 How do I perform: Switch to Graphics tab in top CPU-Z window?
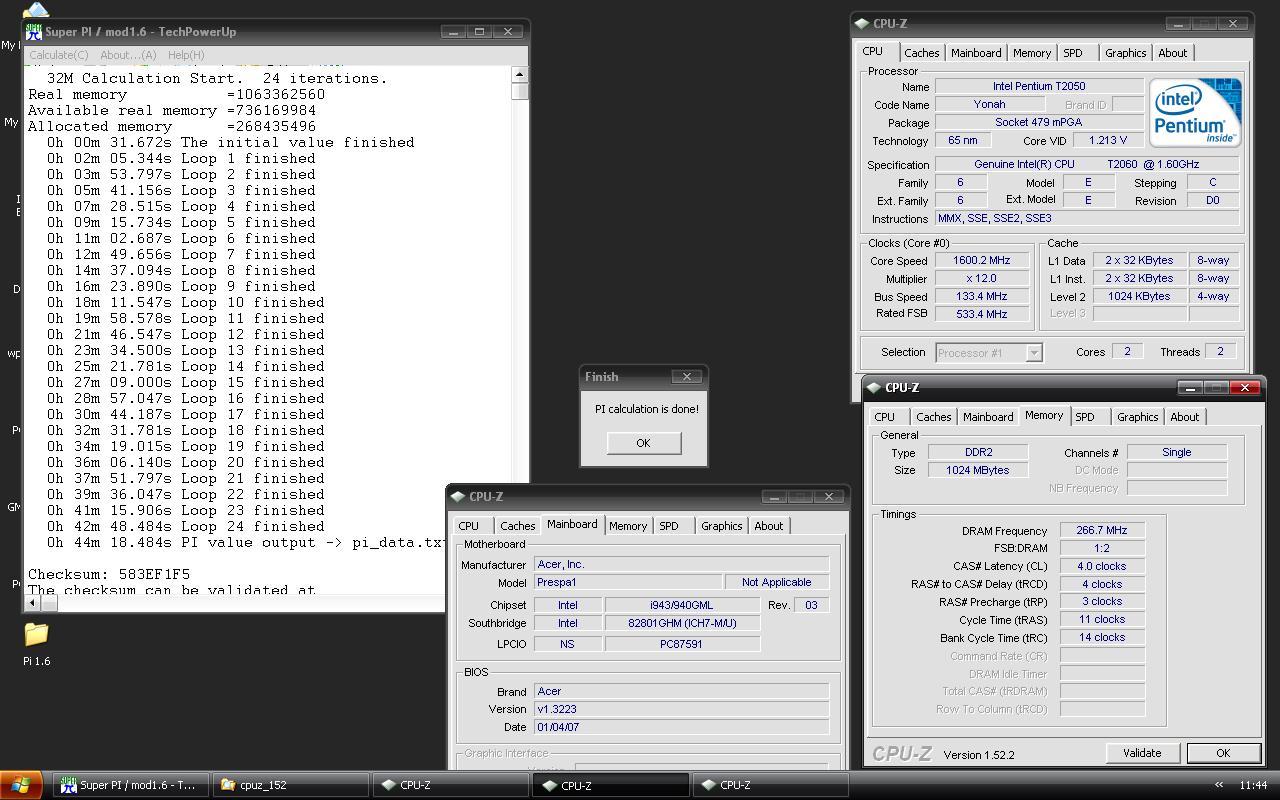tap(1125, 53)
